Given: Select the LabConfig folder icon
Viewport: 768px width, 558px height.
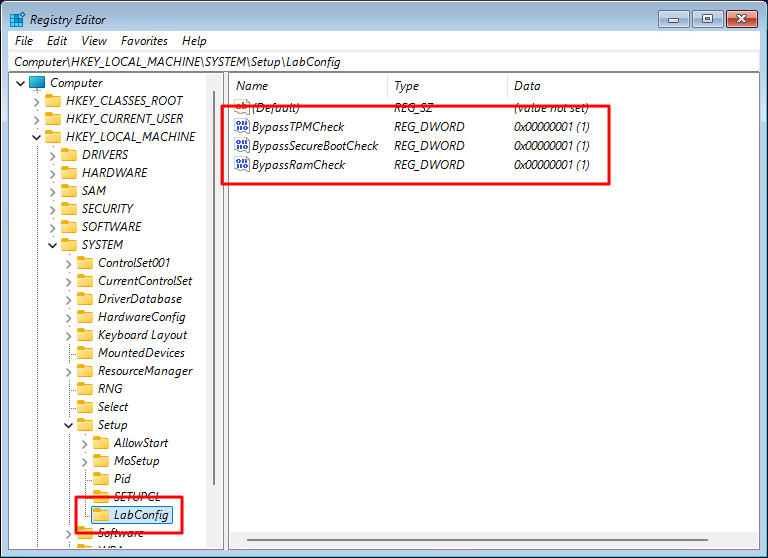Looking at the screenshot, I should coord(101,515).
